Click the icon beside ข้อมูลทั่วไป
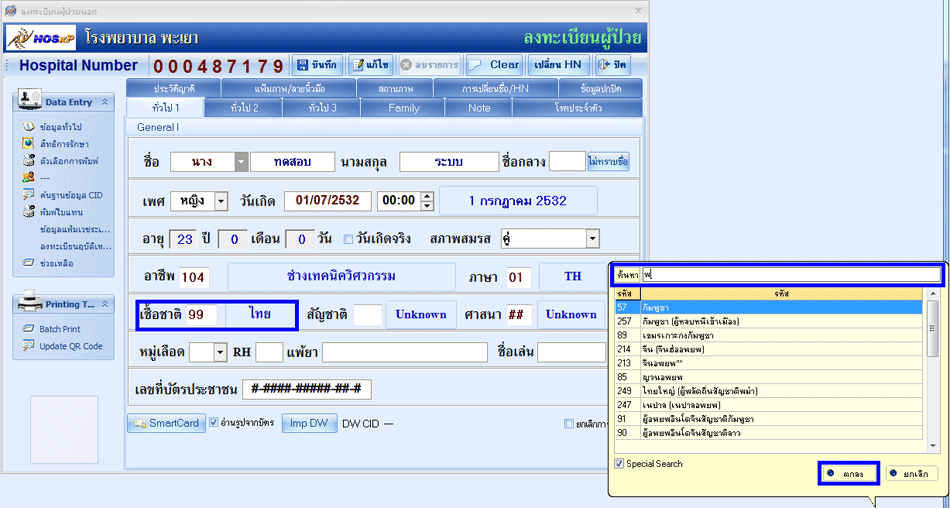 click(x=28, y=127)
